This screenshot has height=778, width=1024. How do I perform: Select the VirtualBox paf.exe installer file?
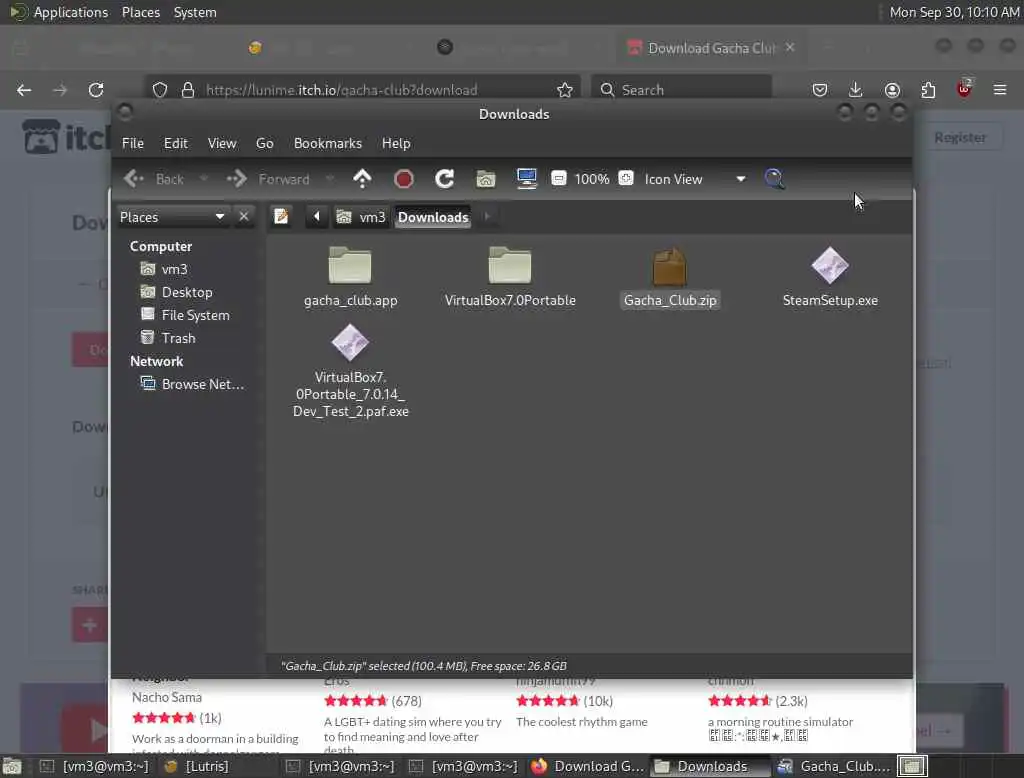[x=351, y=371]
